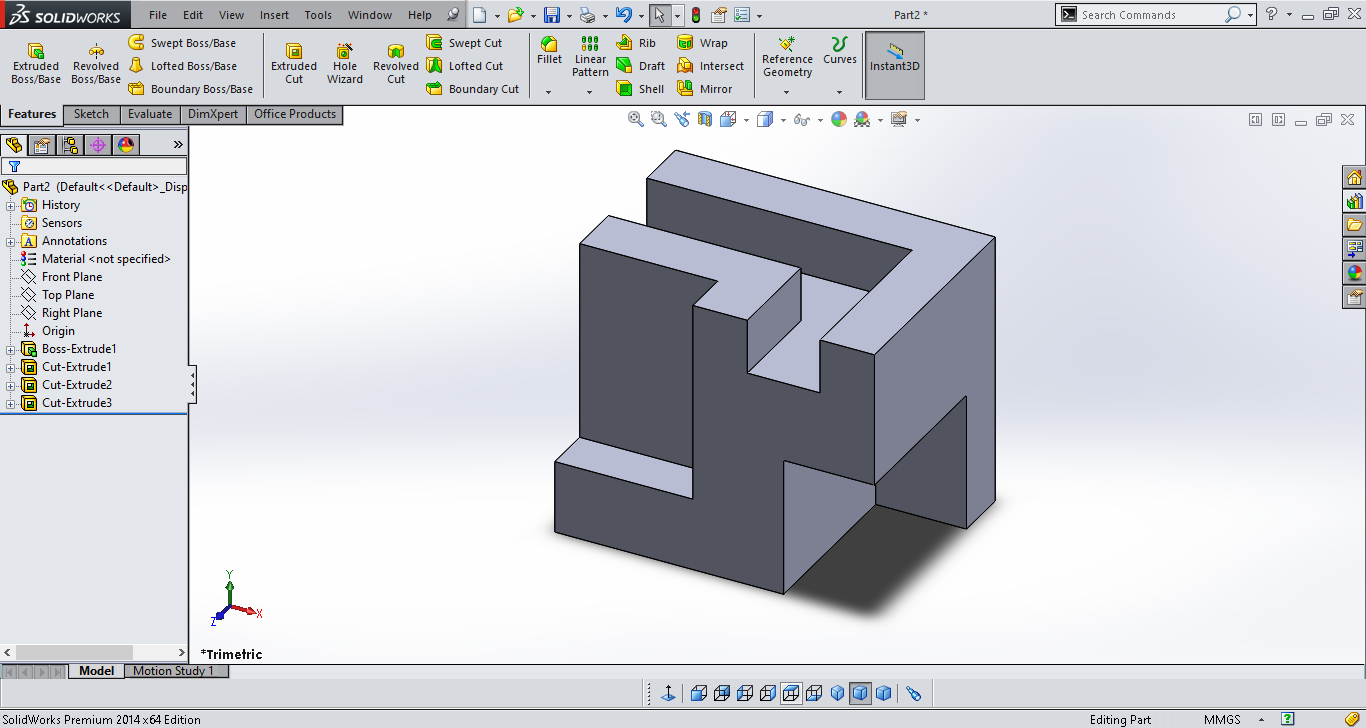Click the Previous View icon
The width and height of the screenshot is (1366, 728).
[682, 119]
